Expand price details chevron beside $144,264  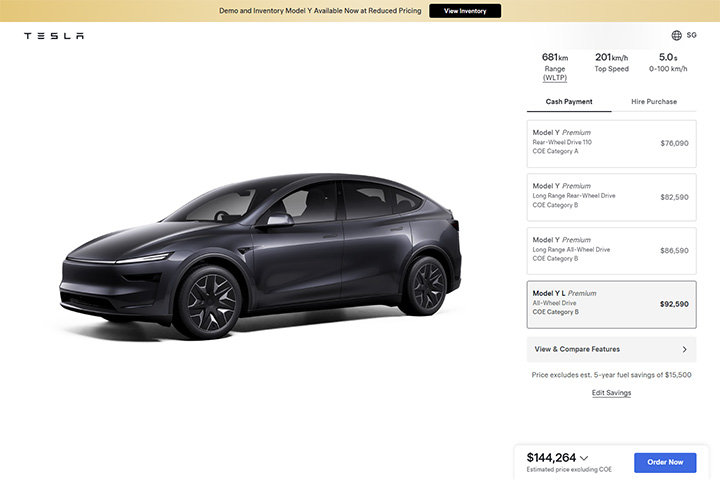584,458
